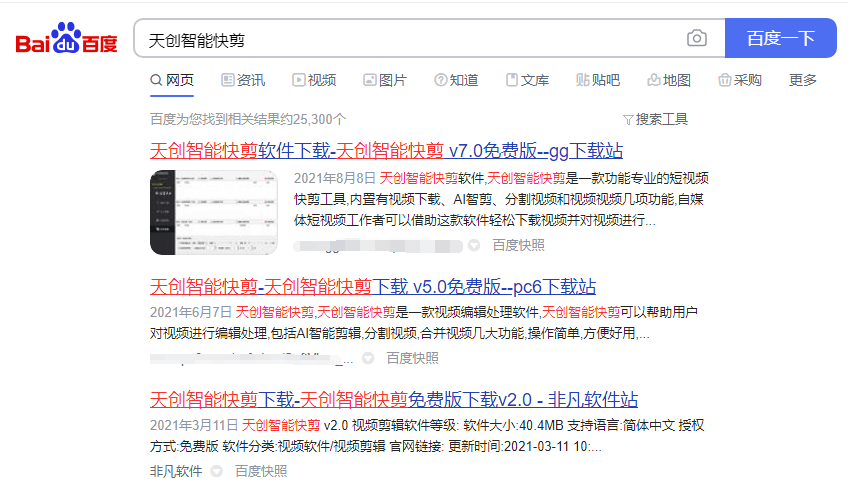Open the 贴吧 tab
Viewport: 848px width, 491px height.
598,81
